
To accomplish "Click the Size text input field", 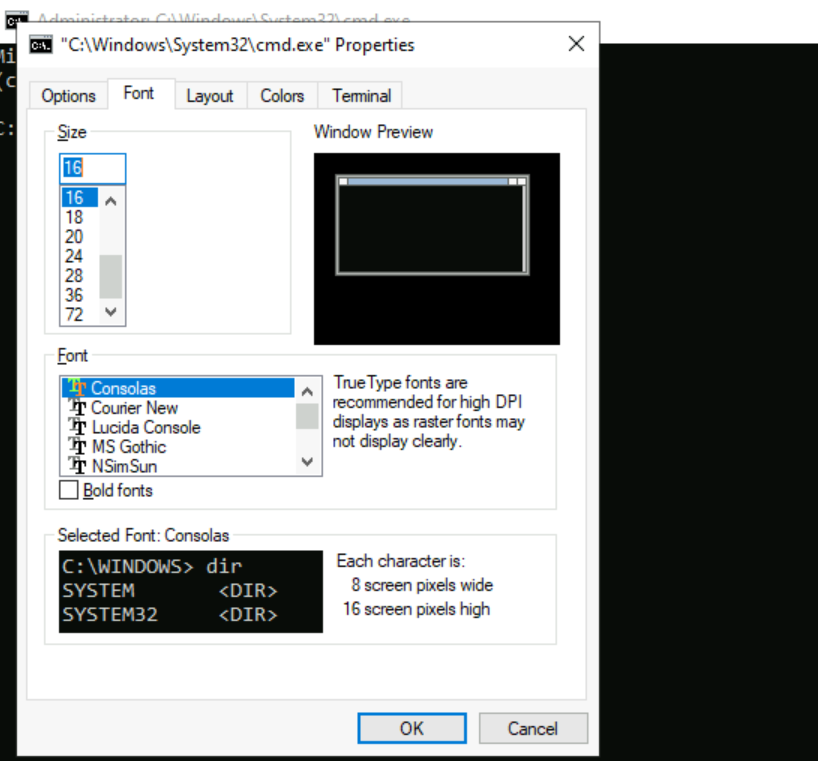I will point(93,168).
